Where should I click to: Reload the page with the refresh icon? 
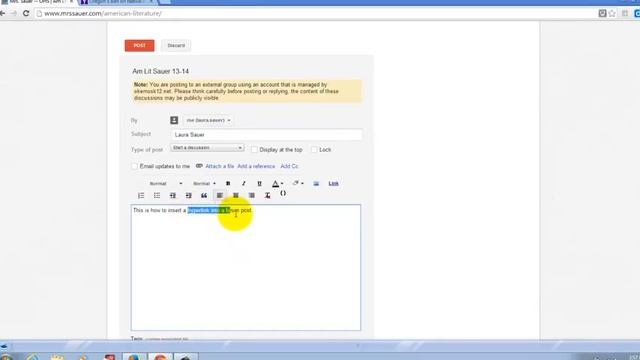point(26,13)
